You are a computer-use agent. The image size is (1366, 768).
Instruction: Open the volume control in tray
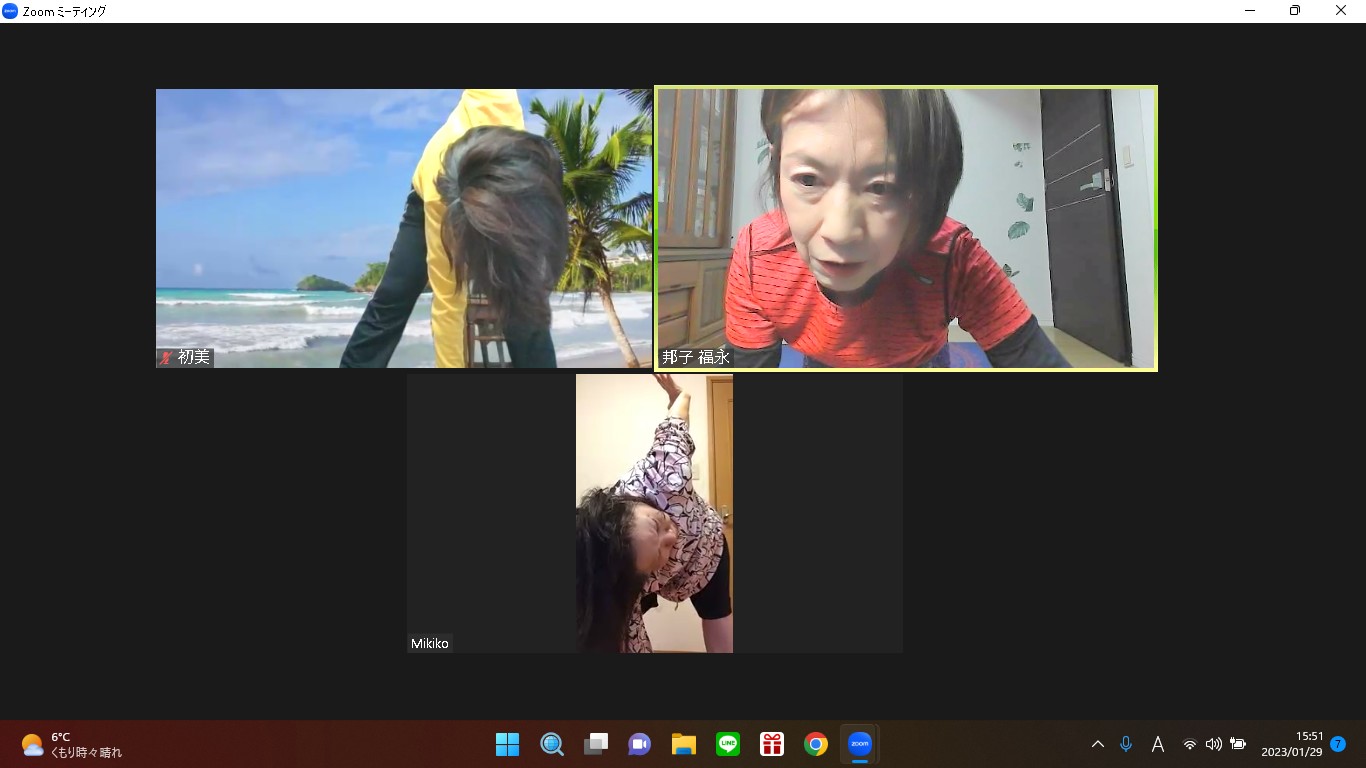click(1214, 744)
